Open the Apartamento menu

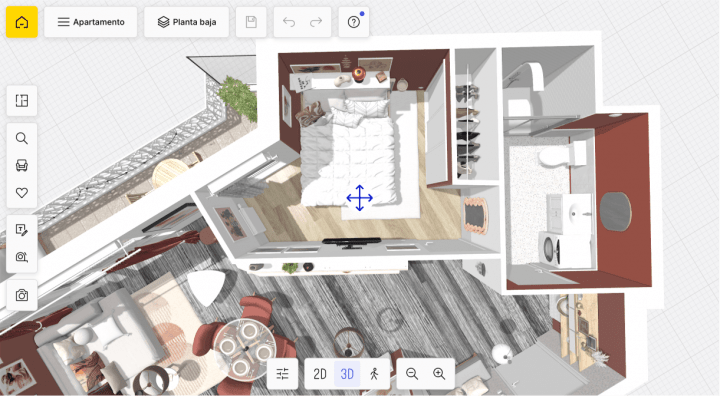click(90, 22)
